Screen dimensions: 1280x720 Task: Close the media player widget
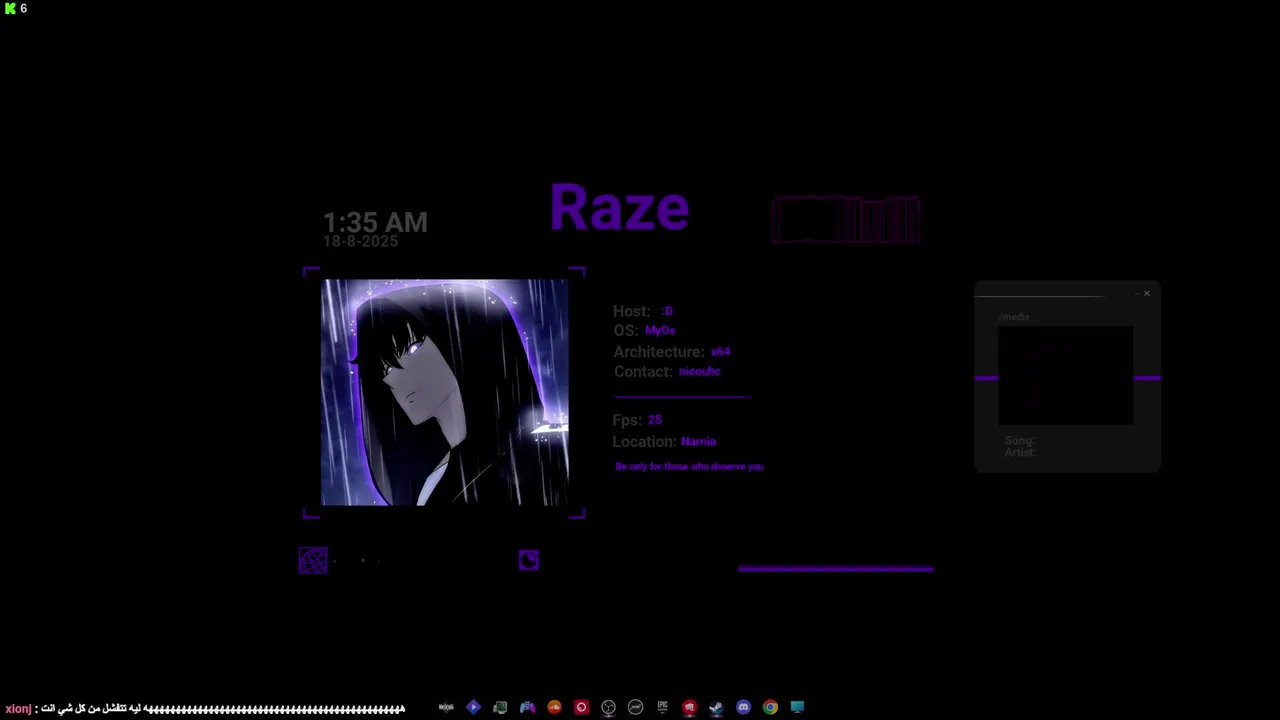pos(1146,293)
